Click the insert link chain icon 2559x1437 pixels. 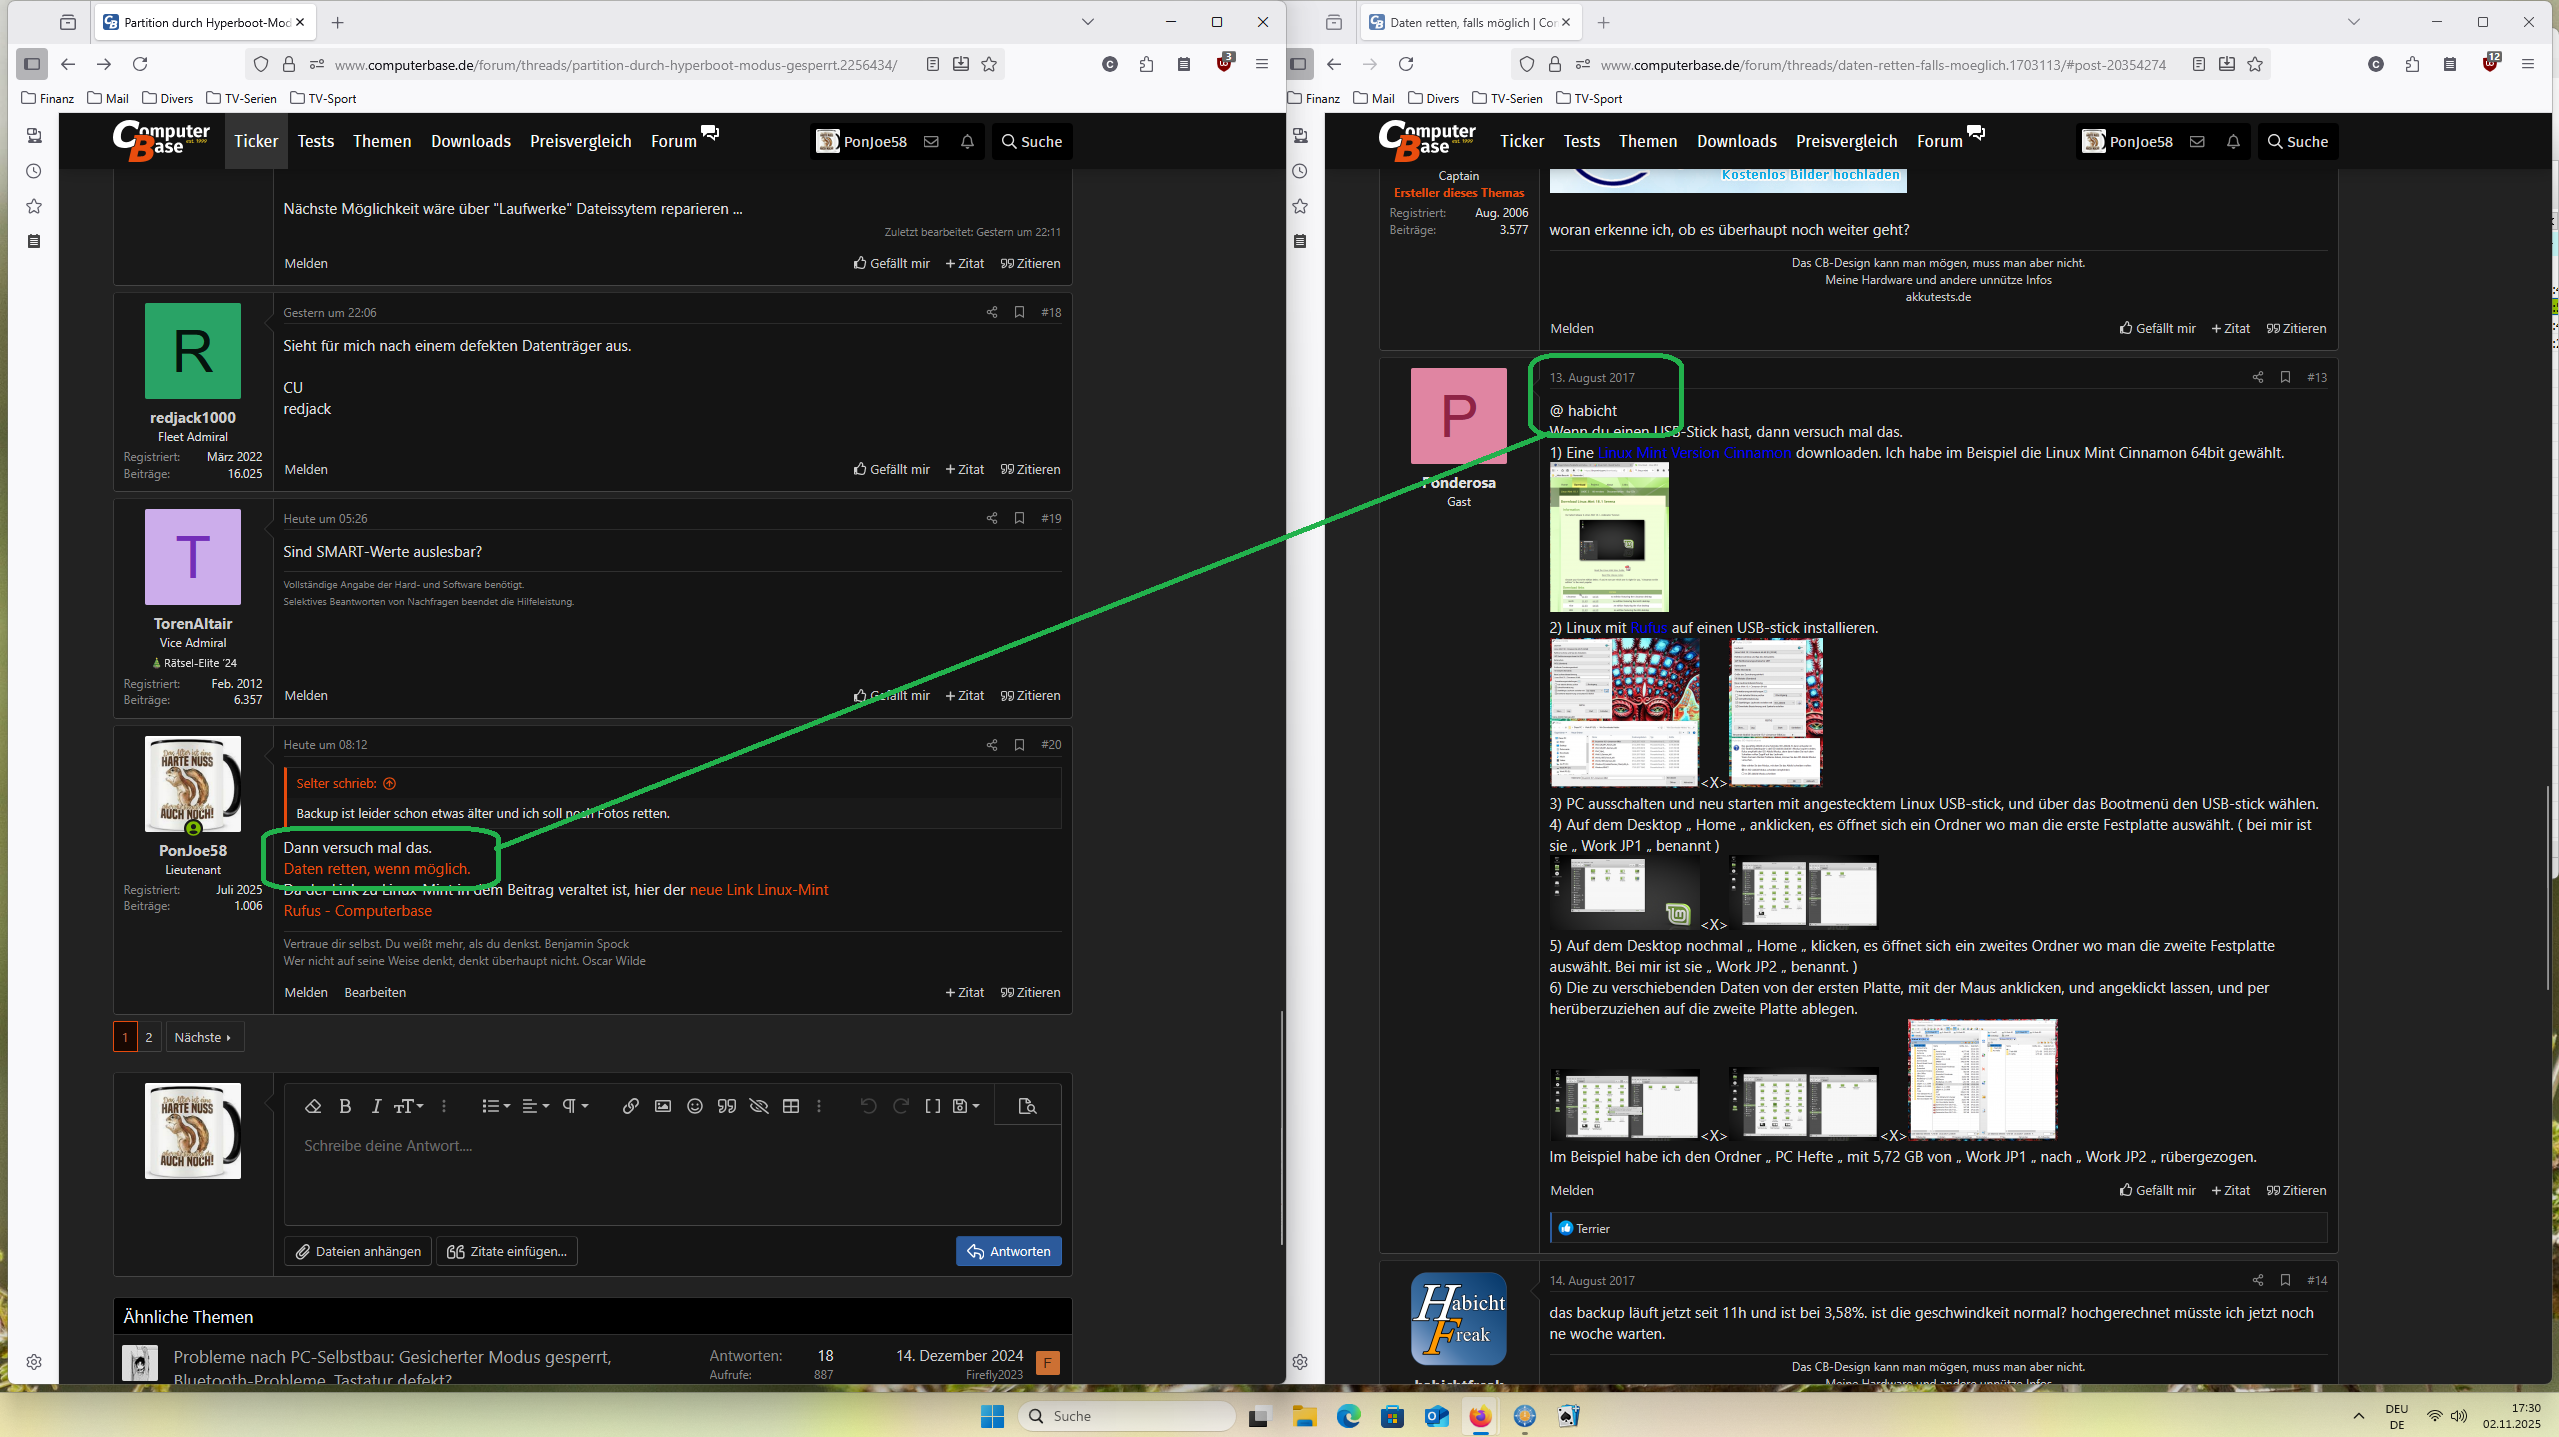(x=630, y=1106)
